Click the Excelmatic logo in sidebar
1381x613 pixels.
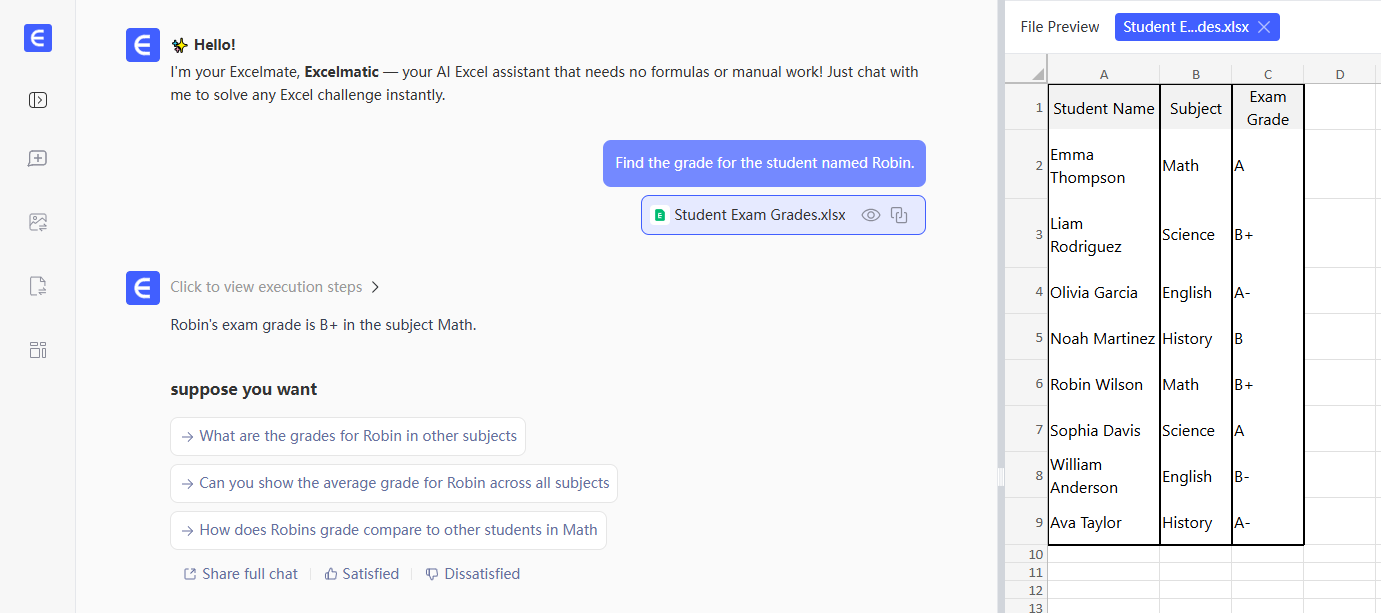tap(38, 38)
